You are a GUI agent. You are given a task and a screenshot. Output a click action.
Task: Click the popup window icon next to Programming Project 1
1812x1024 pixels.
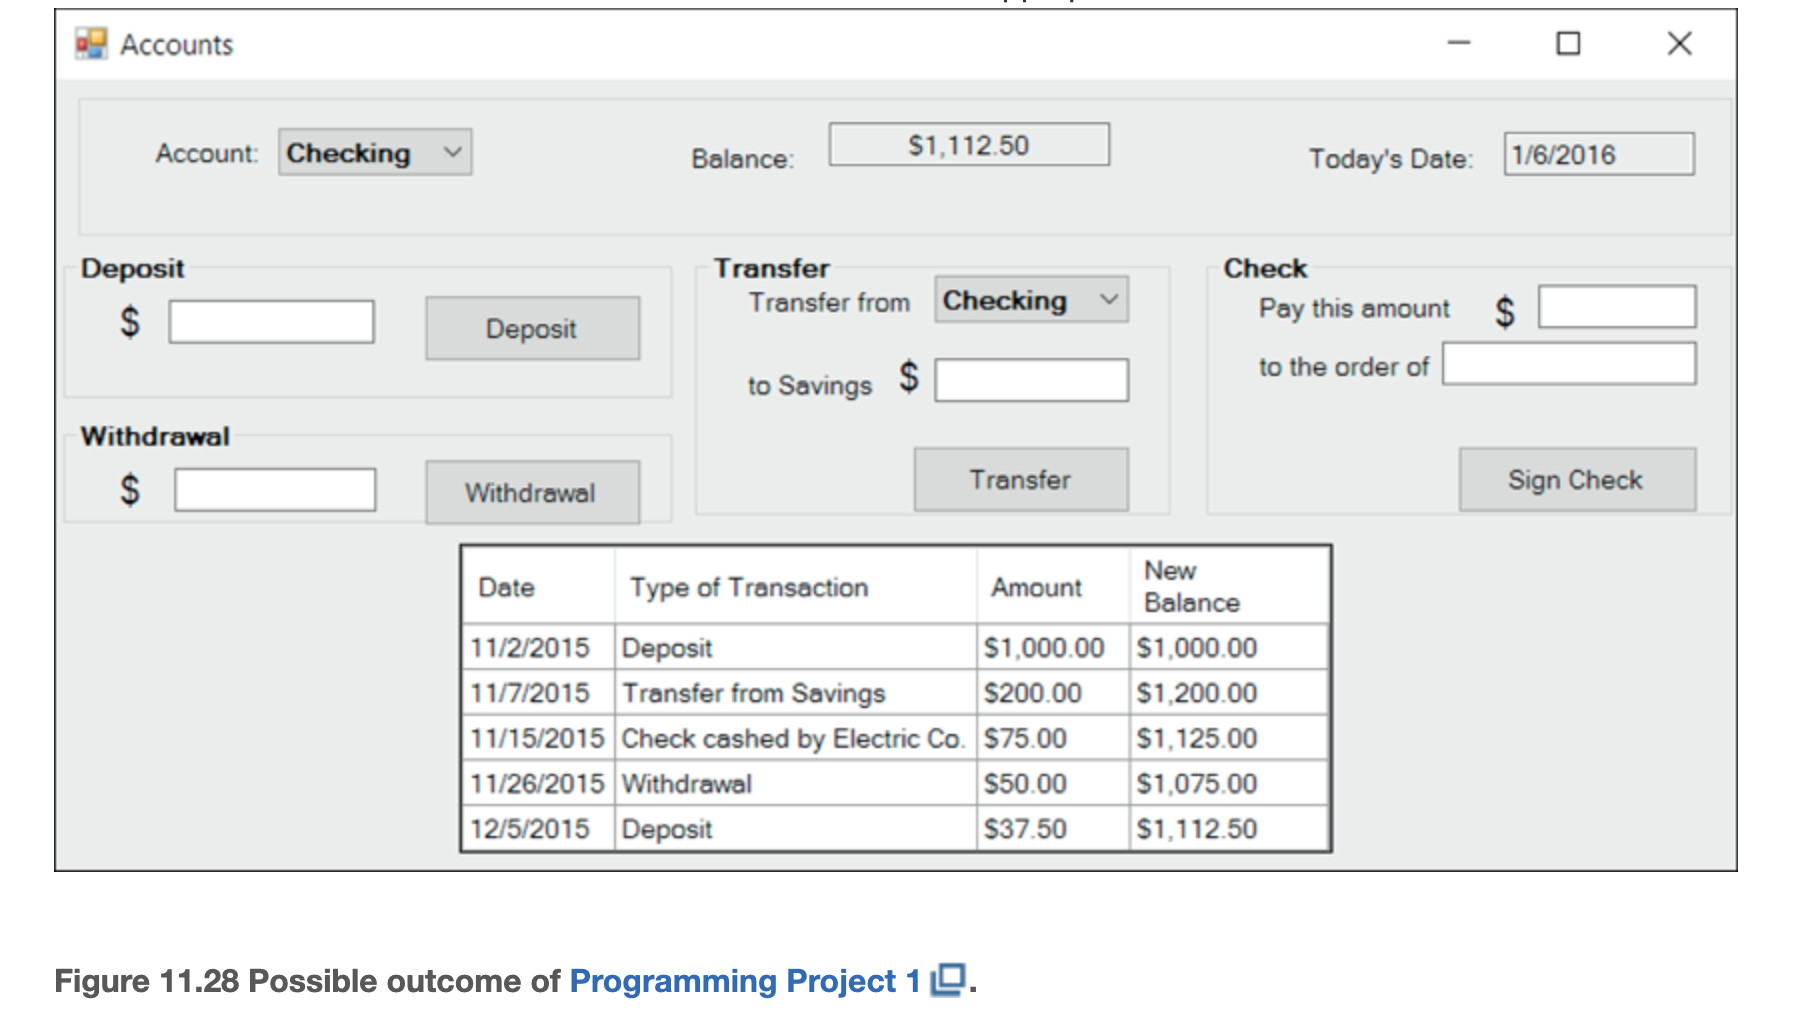coord(949,981)
